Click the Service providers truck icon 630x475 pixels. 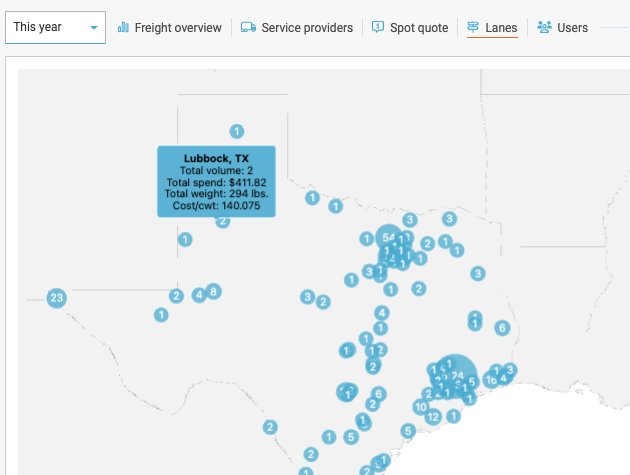pos(248,28)
